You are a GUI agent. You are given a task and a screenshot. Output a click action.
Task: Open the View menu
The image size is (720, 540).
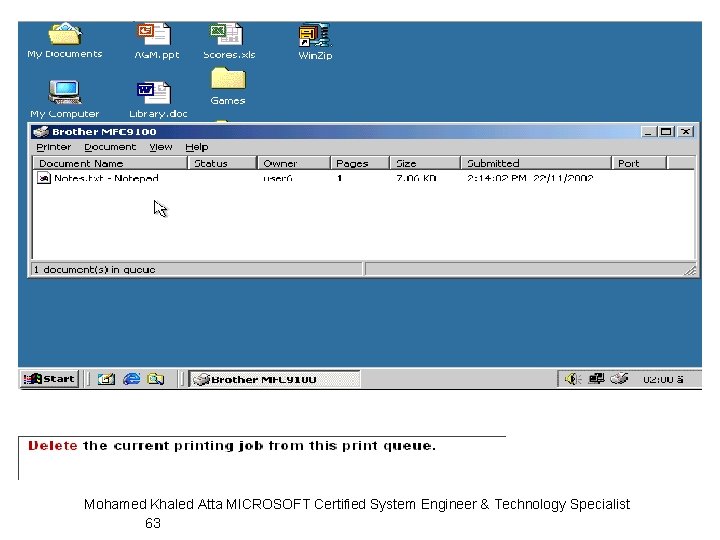click(161, 147)
